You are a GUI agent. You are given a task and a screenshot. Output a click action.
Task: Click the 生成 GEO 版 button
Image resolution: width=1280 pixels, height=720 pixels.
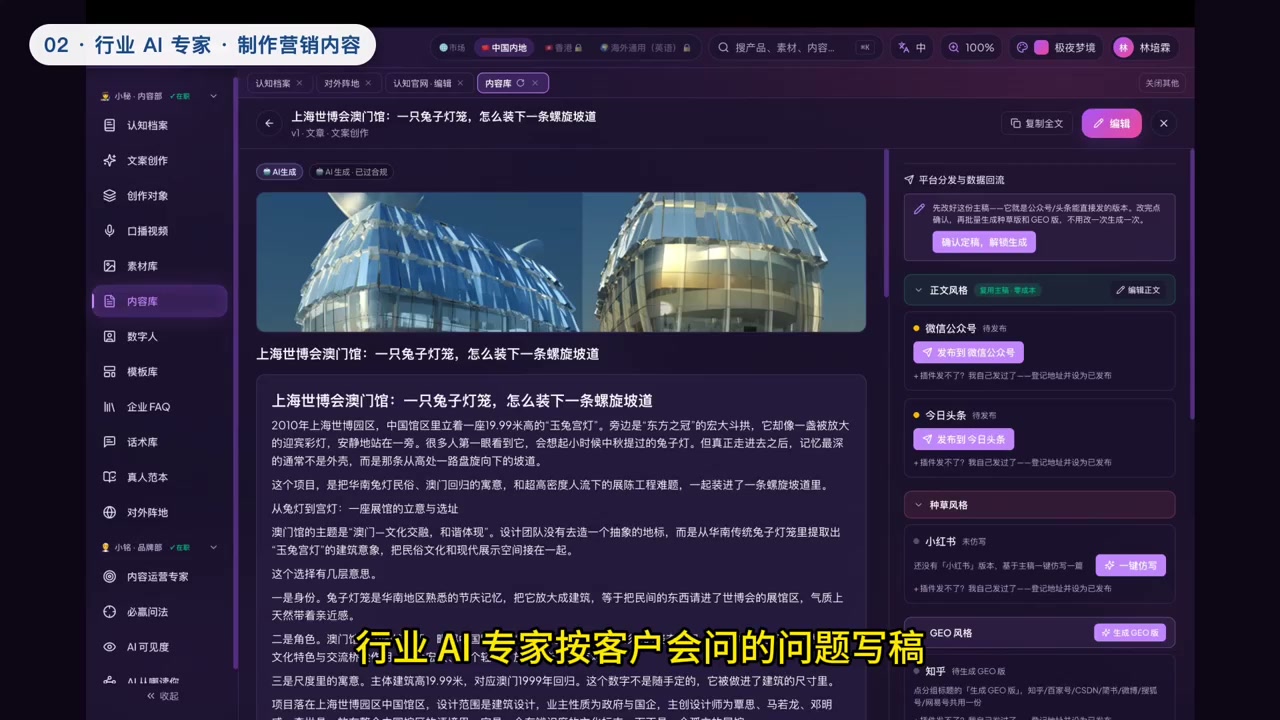coord(1130,633)
